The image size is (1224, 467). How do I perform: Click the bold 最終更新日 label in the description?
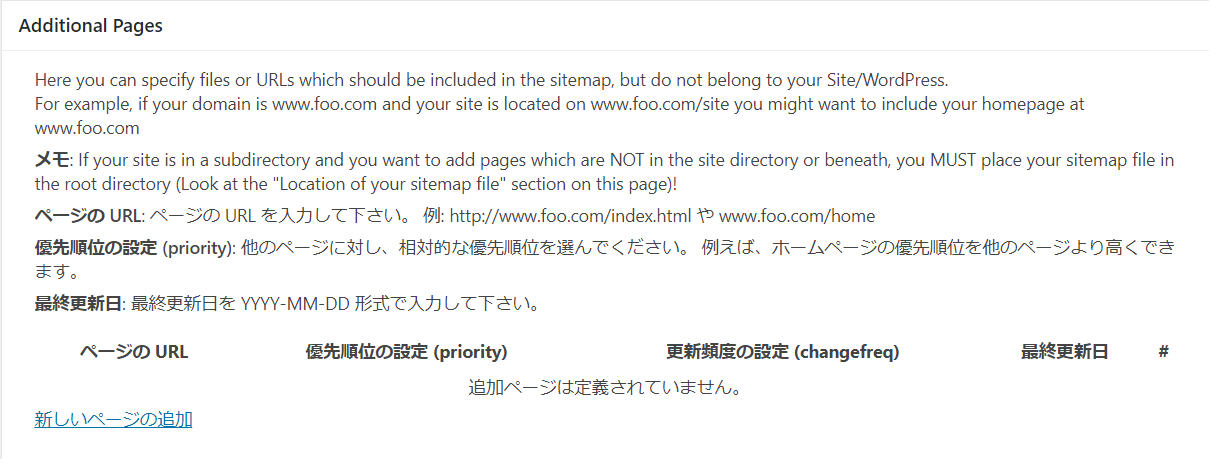point(78,303)
